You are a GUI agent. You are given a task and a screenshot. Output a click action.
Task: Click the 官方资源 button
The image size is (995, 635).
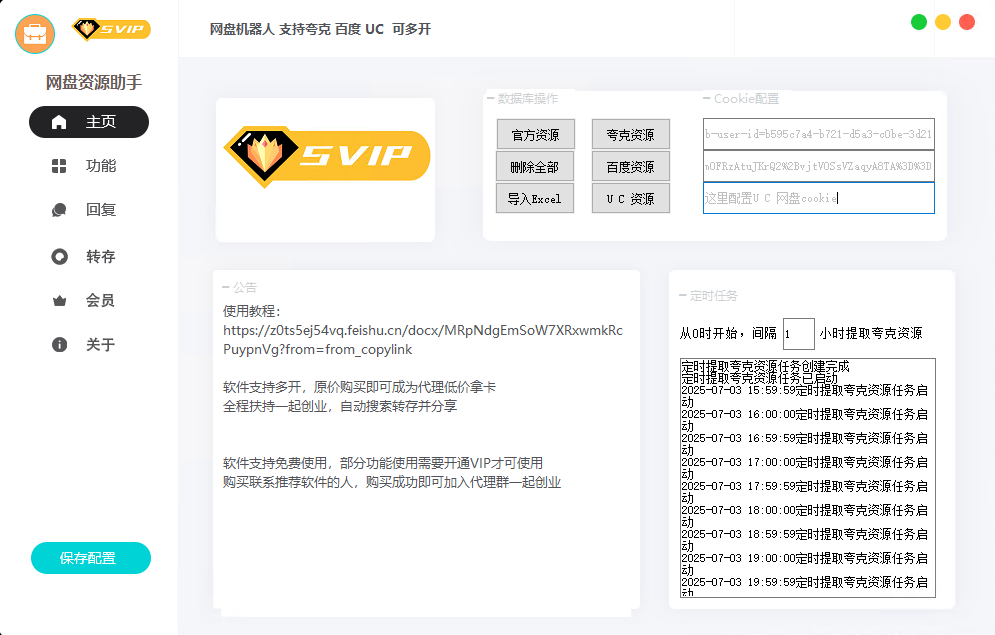[536, 134]
